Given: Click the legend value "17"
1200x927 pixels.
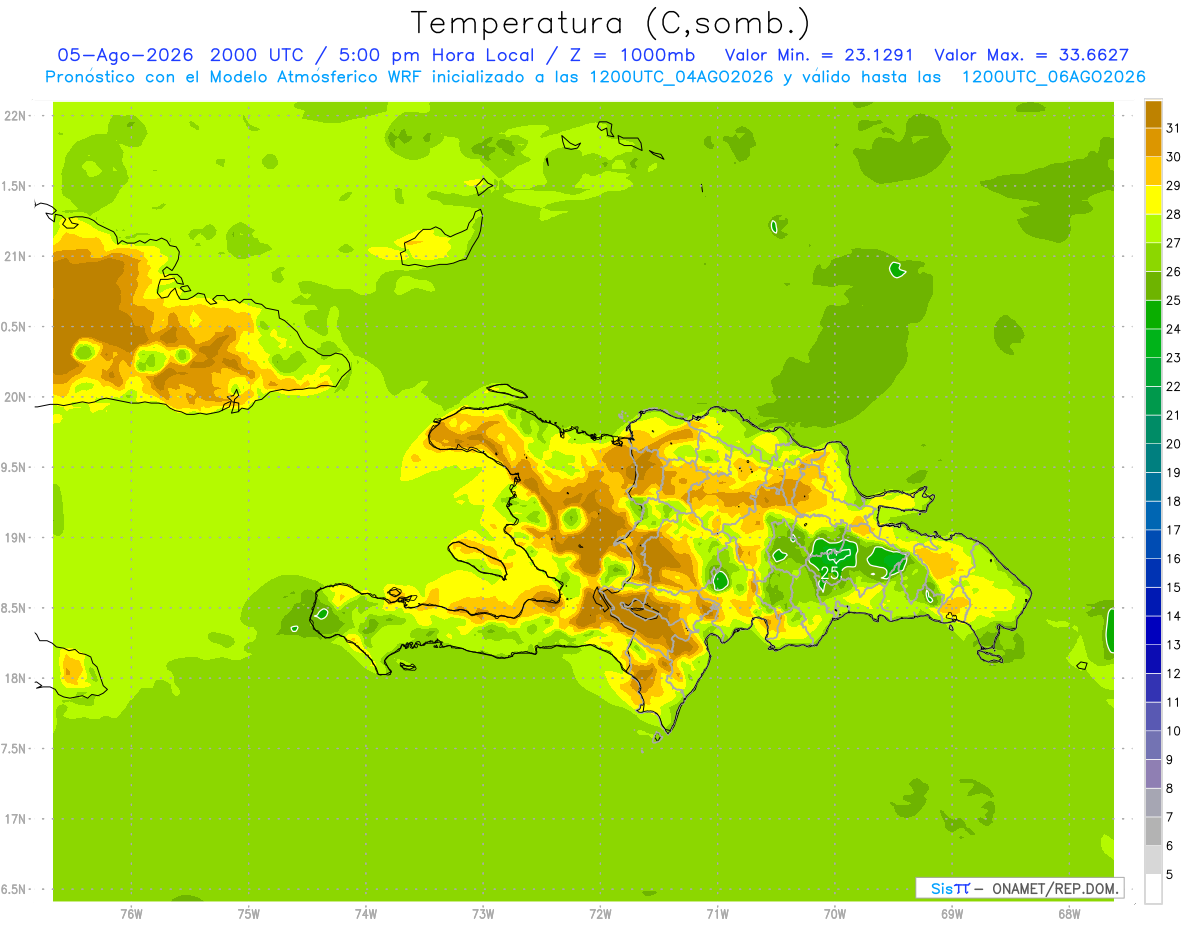Looking at the screenshot, I should coord(1174,530).
